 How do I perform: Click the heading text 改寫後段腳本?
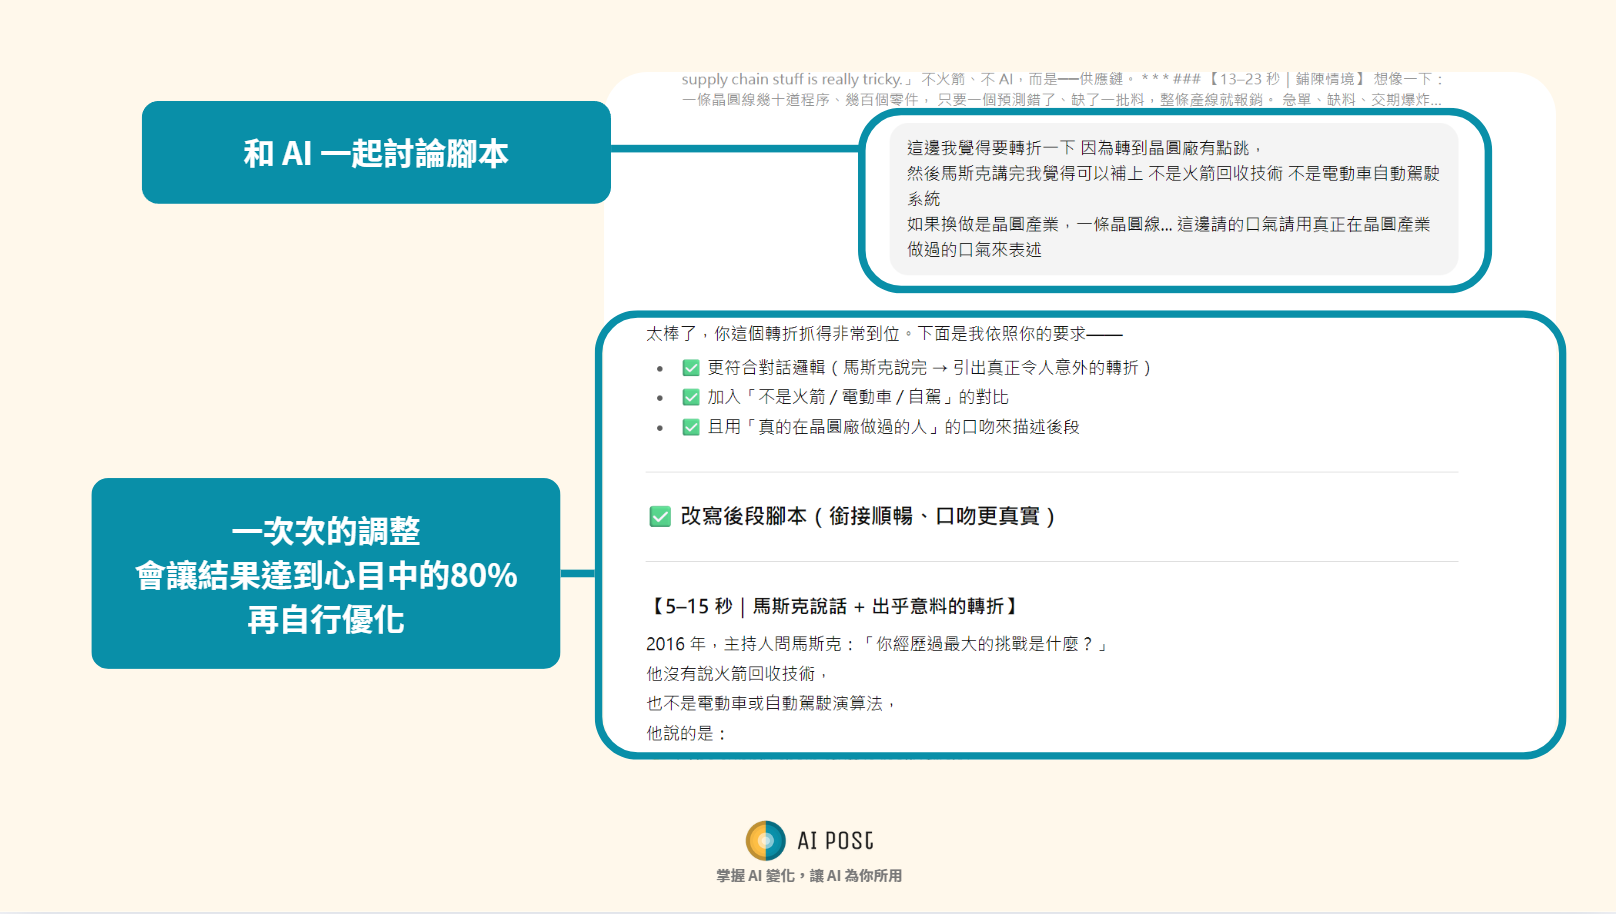tap(867, 516)
